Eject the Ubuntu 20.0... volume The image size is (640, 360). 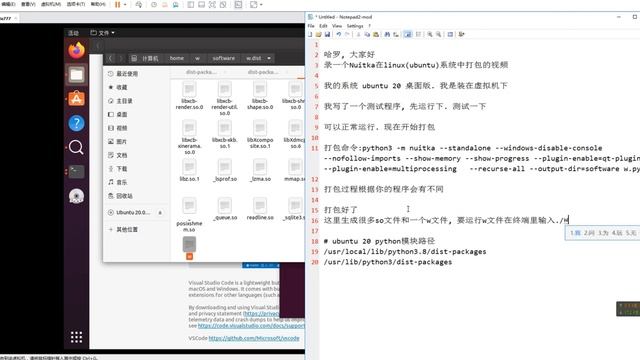click(160, 213)
